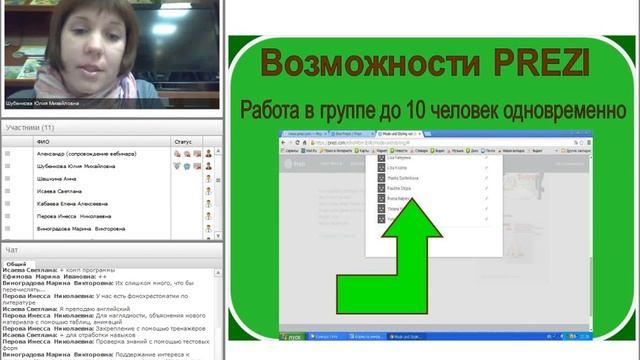The height and width of the screenshot is (360, 640).
Task: Tick the checkbox for Перова Инесса Николаевна
Action: (x=7, y=216)
